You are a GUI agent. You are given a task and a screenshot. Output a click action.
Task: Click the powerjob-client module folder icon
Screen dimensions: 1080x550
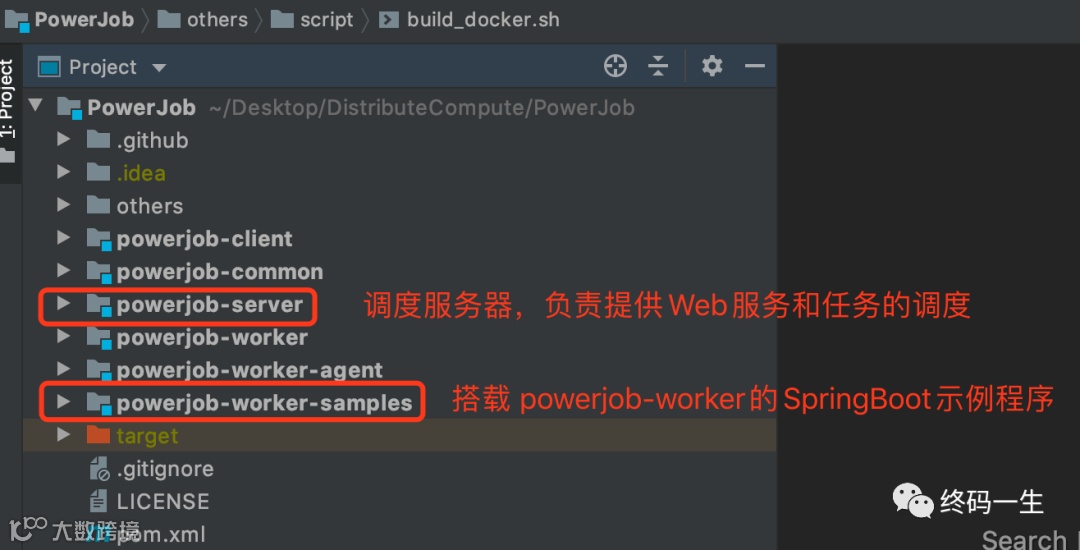99,240
